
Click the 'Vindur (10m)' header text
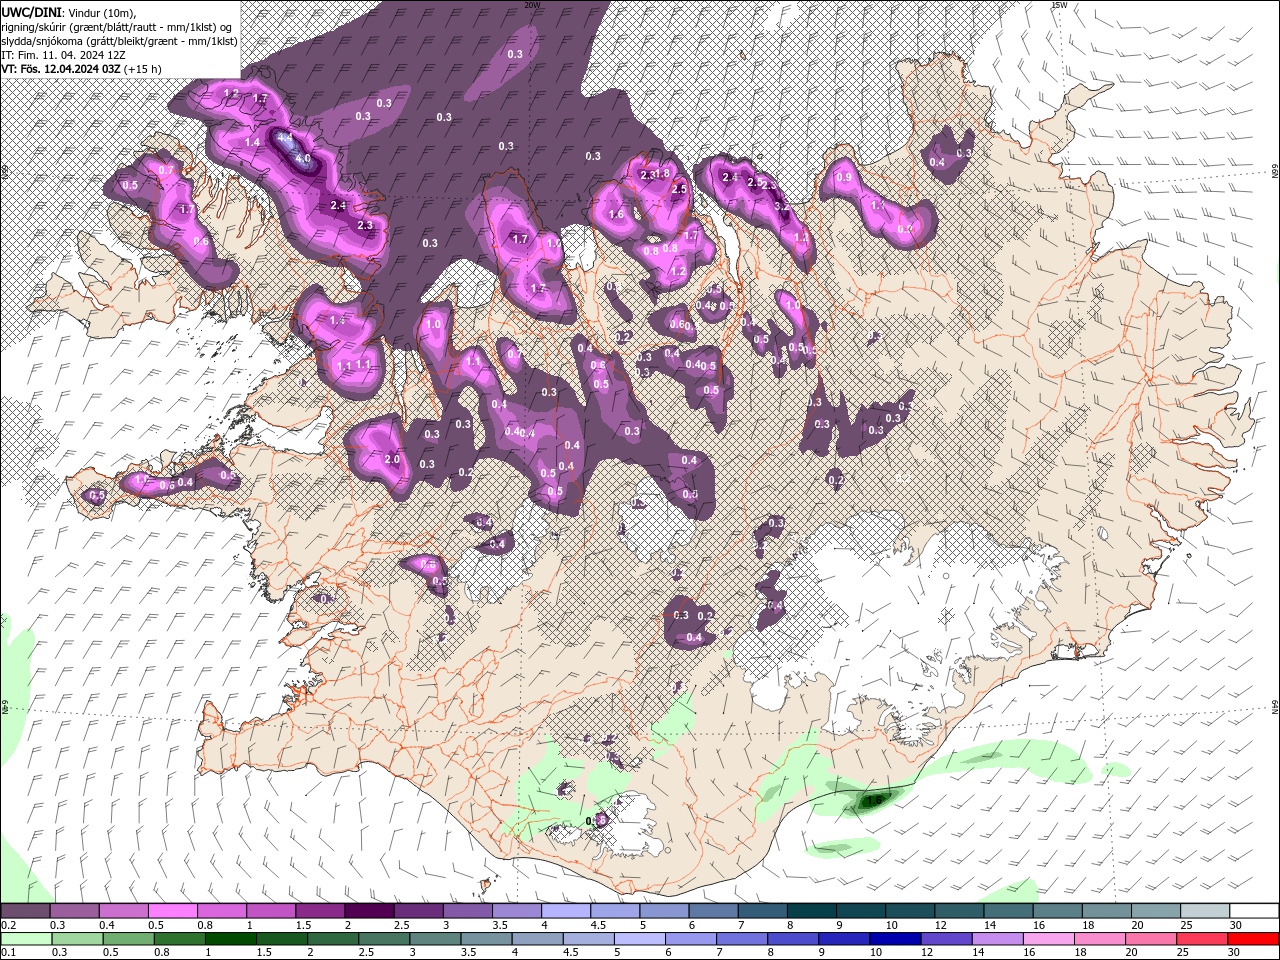pyautogui.click(x=101, y=11)
